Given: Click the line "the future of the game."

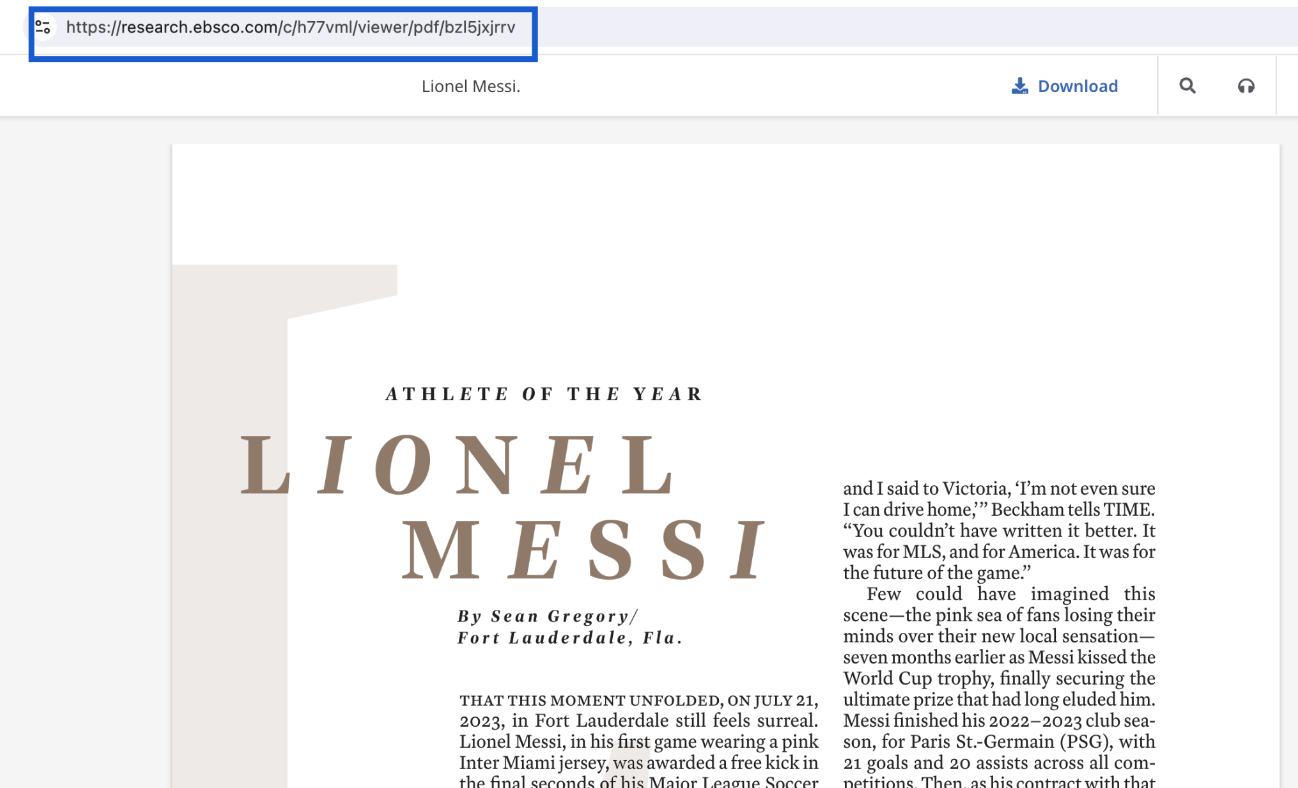Looking at the screenshot, I should click(x=937, y=573).
